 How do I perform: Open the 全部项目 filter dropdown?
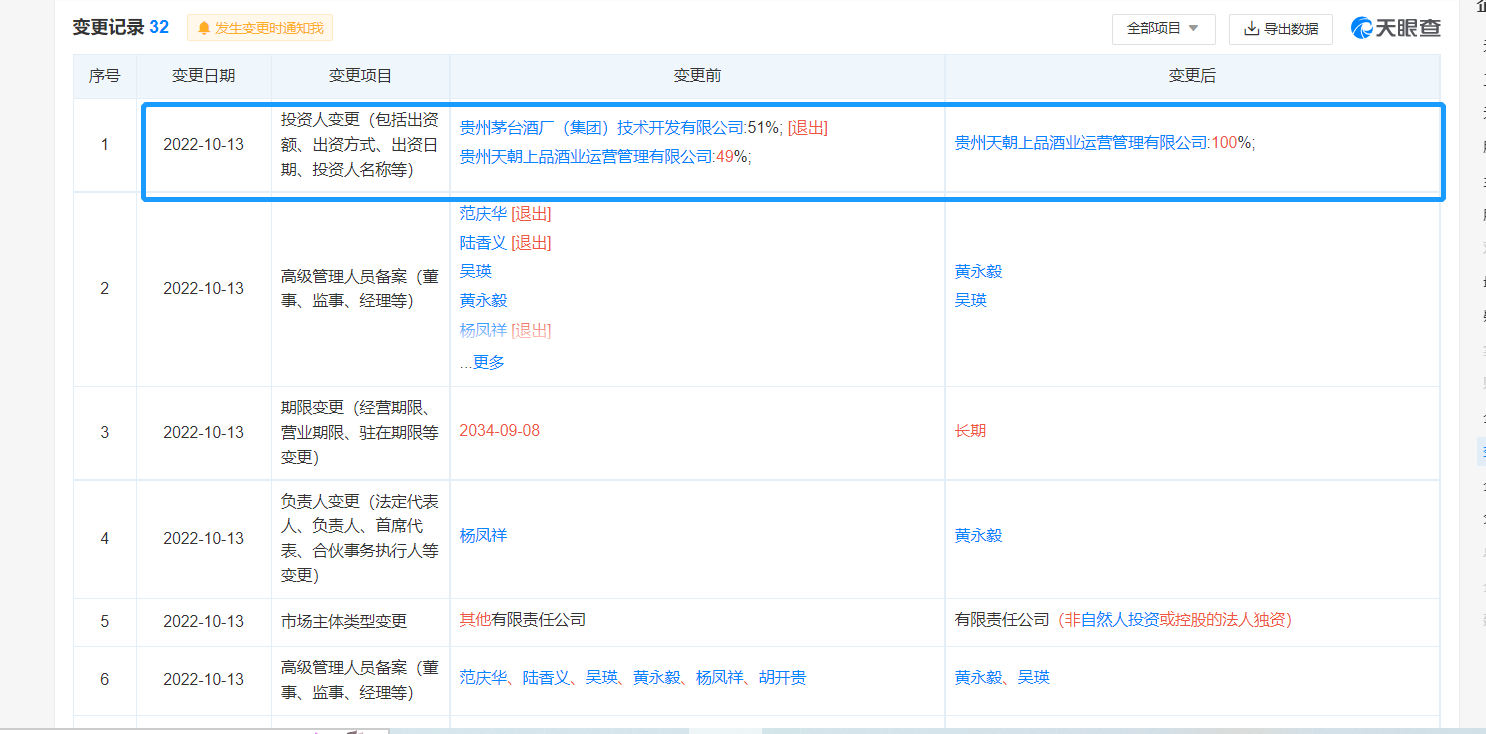coord(1163,29)
